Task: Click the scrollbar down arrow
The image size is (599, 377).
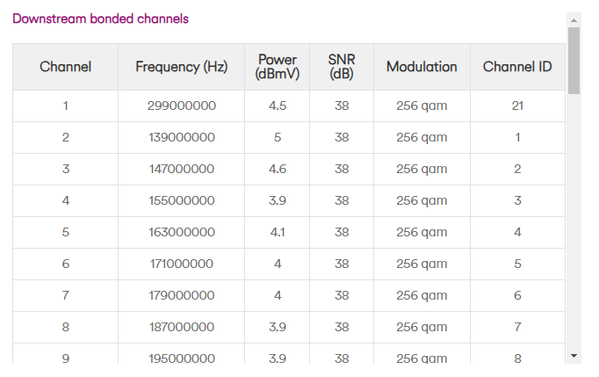Action: point(574,356)
